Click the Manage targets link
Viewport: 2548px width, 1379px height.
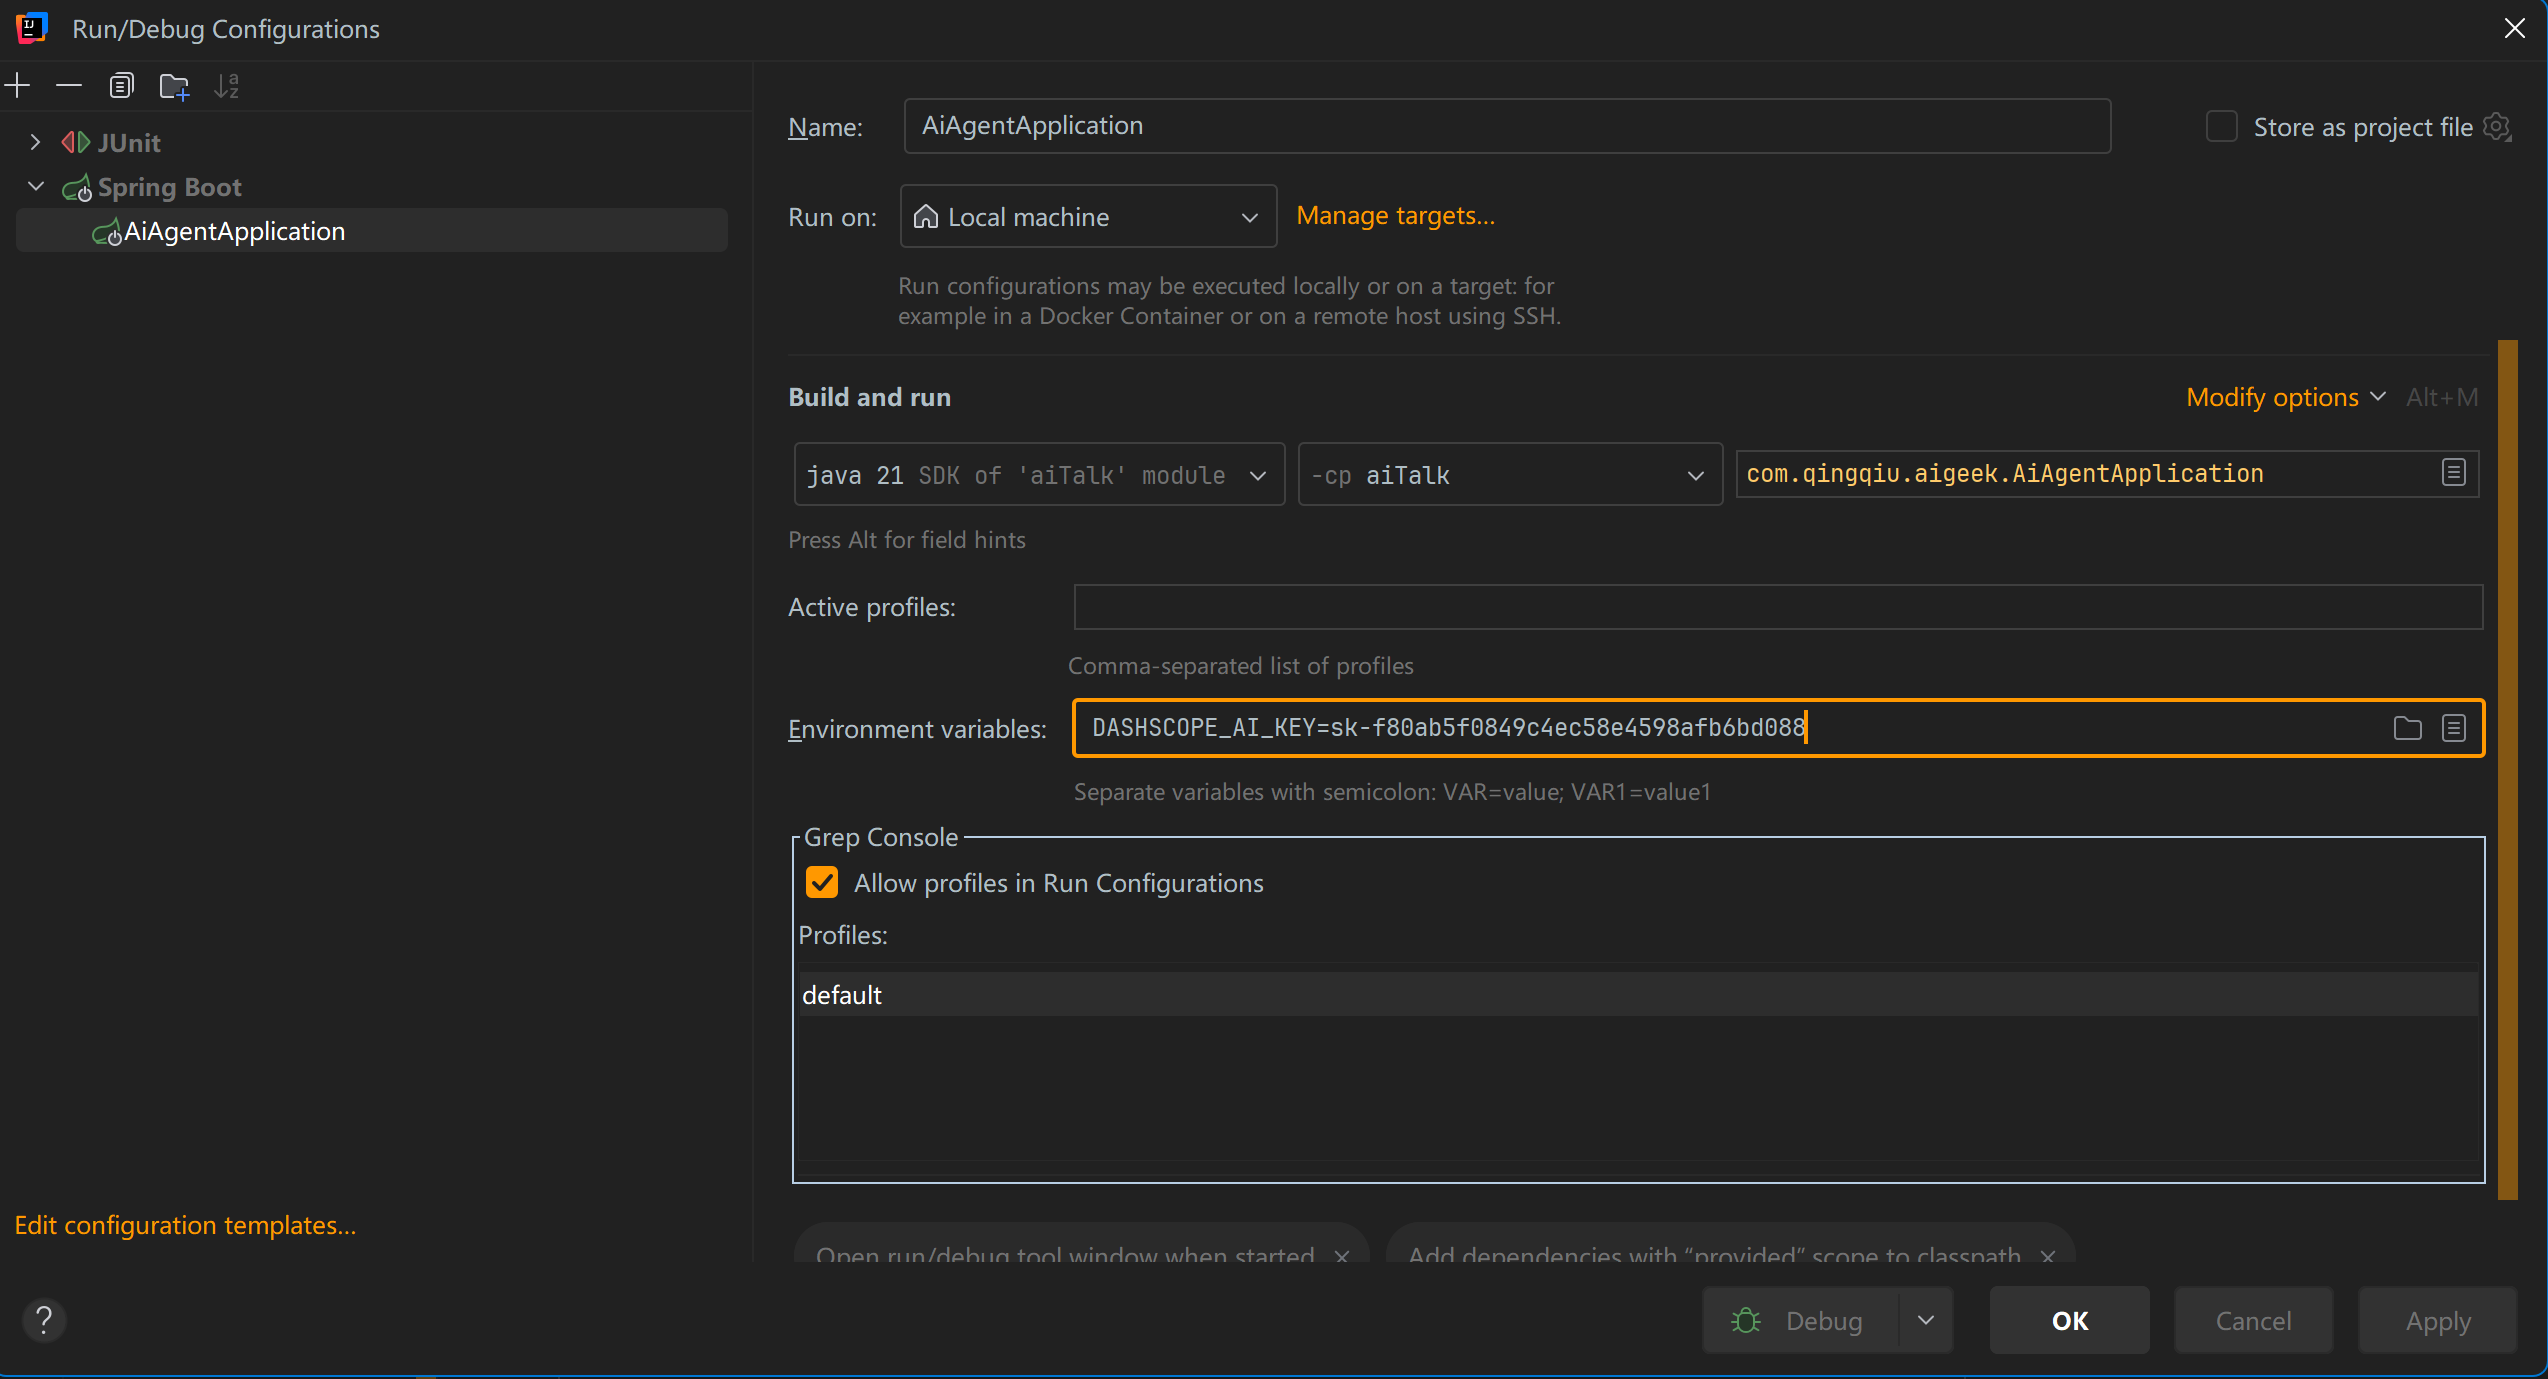(1395, 216)
